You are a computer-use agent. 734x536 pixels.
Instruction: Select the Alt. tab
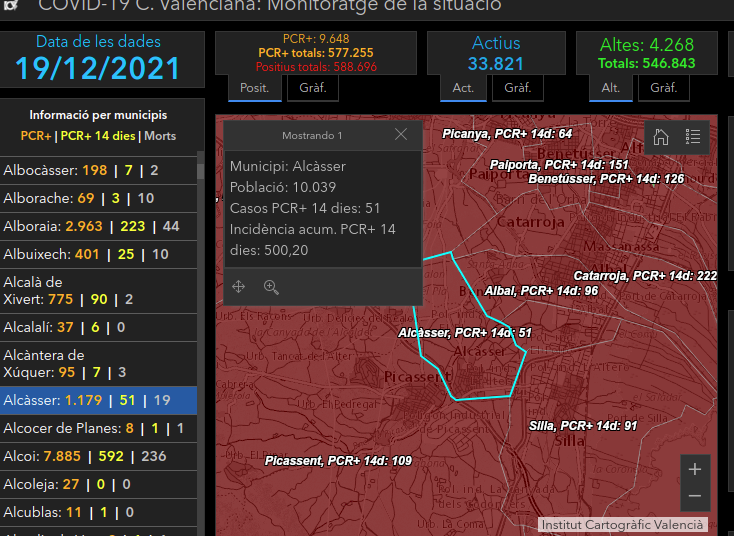(x=610, y=88)
